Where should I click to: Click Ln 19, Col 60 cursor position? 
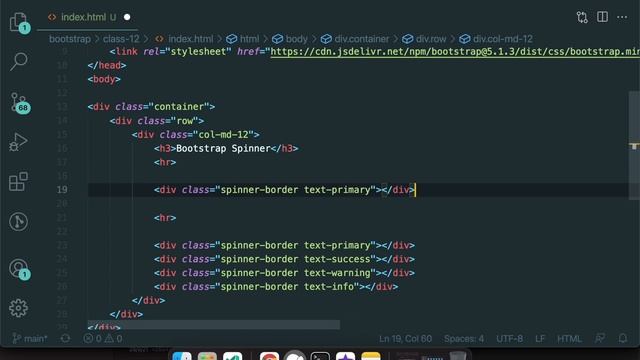point(405,339)
